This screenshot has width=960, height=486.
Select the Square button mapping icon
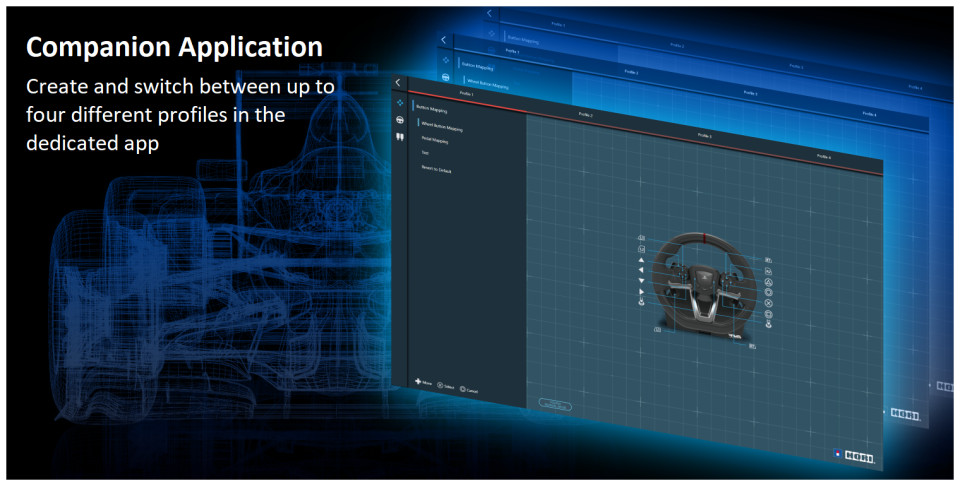click(x=769, y=314)
